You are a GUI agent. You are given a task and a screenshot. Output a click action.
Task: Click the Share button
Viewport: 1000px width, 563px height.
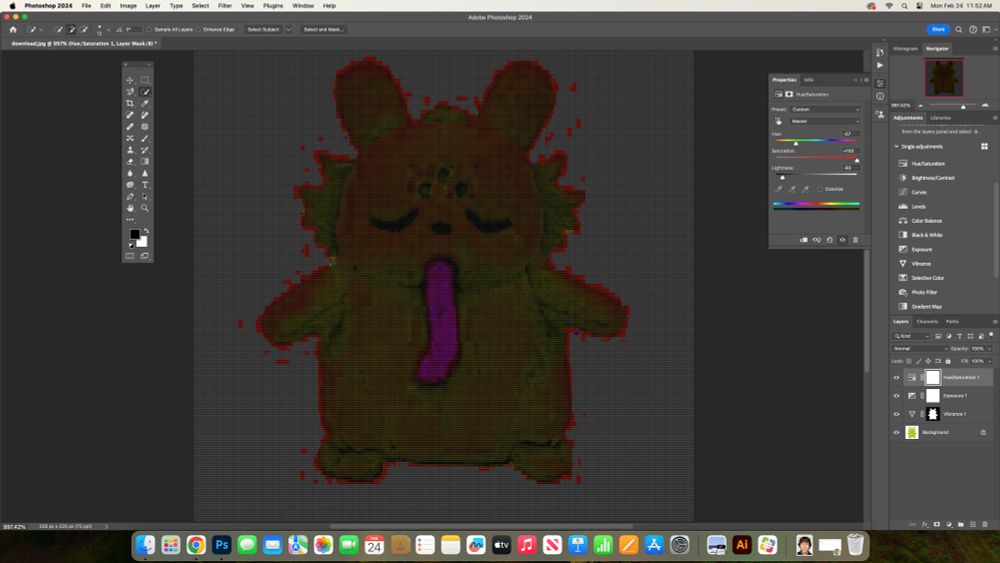(x=938, y=29)
